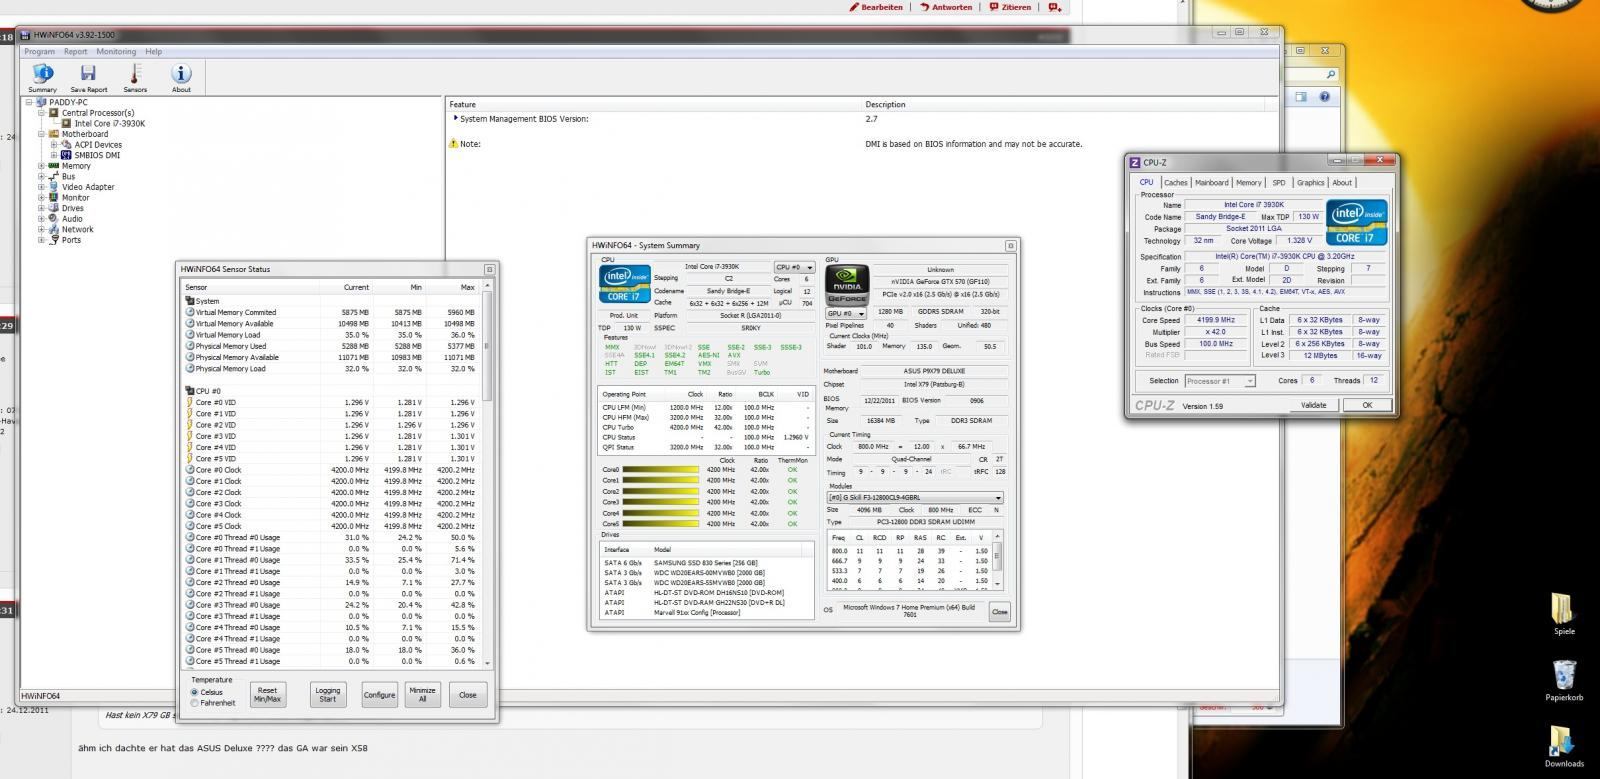Click the Core3 clock usage bar
Image resolution: width=1600 pixels, height=779 pixels.
point(662,503)
